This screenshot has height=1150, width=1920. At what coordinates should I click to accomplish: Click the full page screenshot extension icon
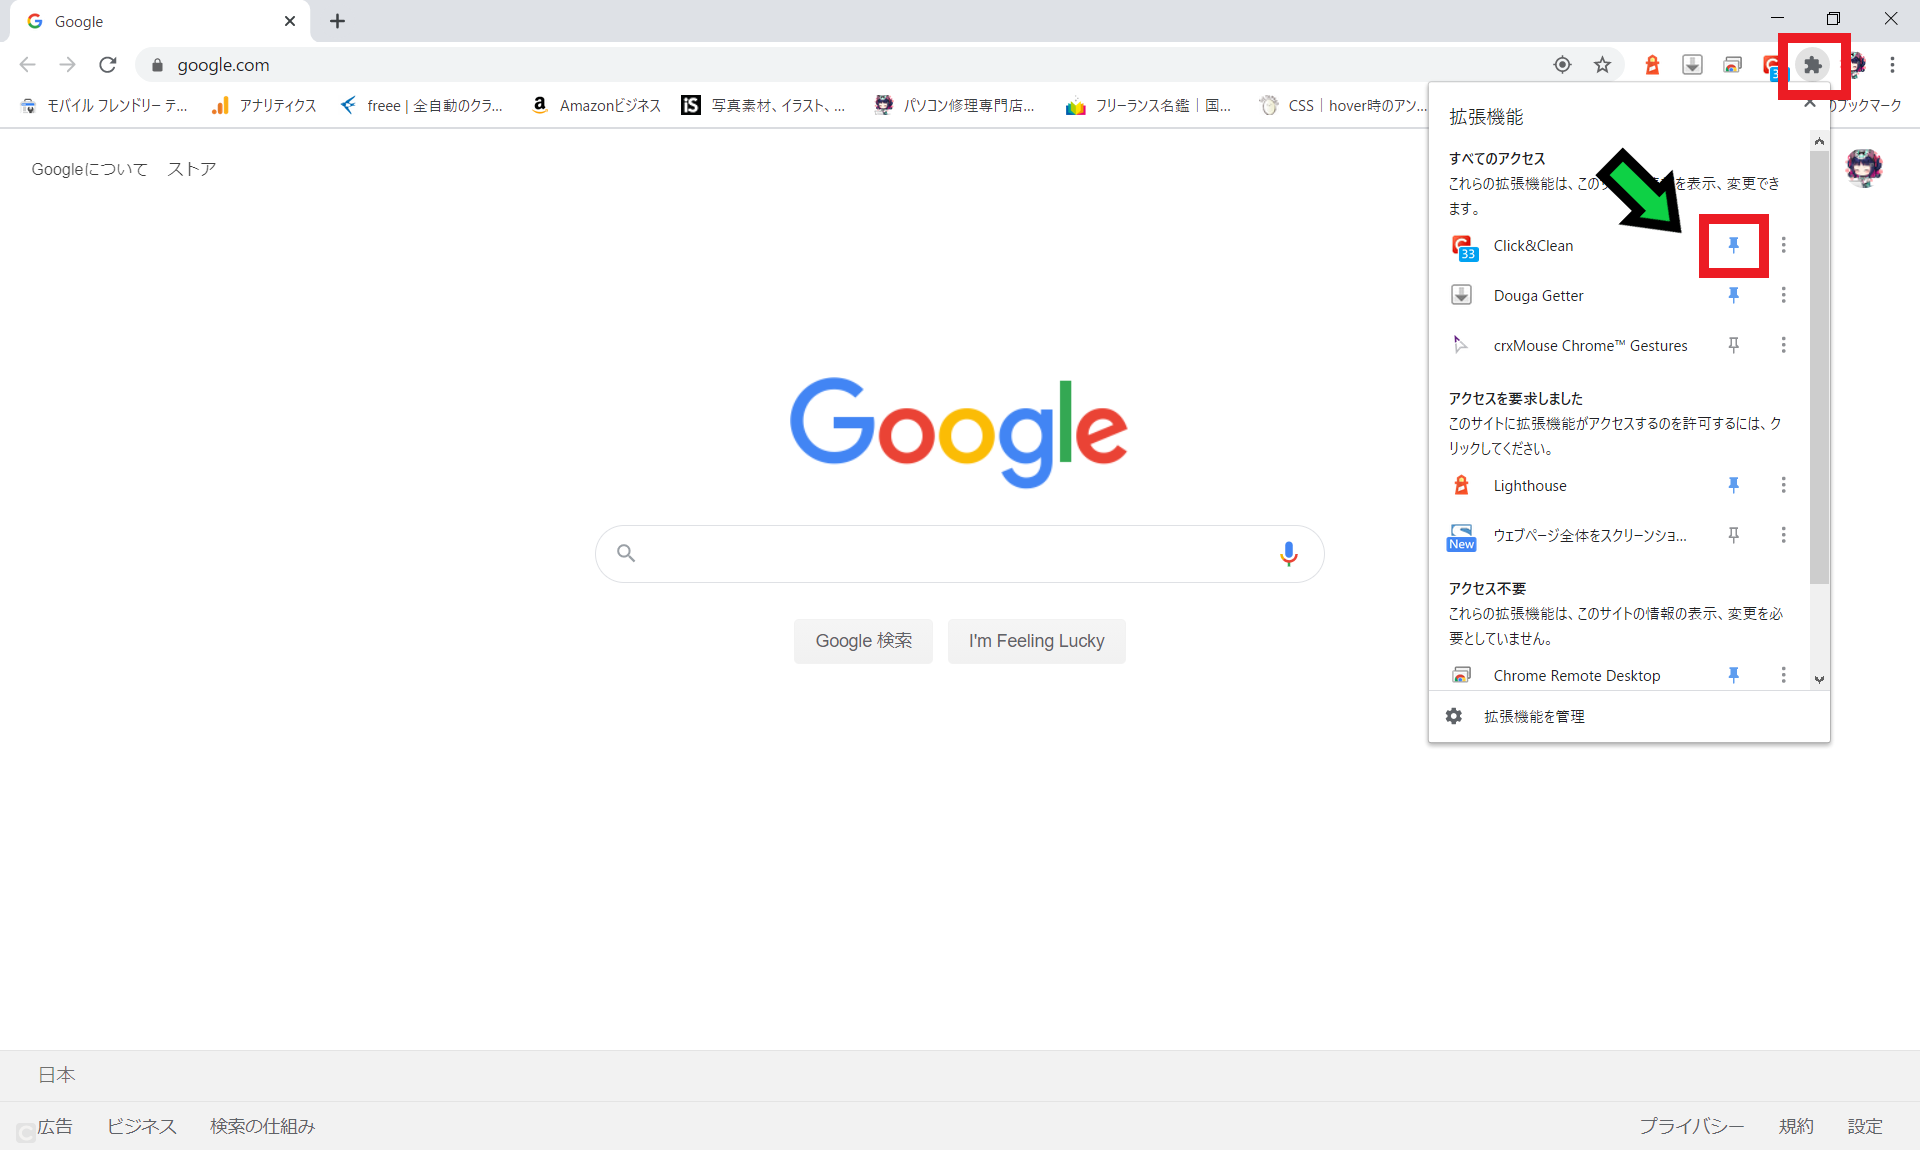1461,537
